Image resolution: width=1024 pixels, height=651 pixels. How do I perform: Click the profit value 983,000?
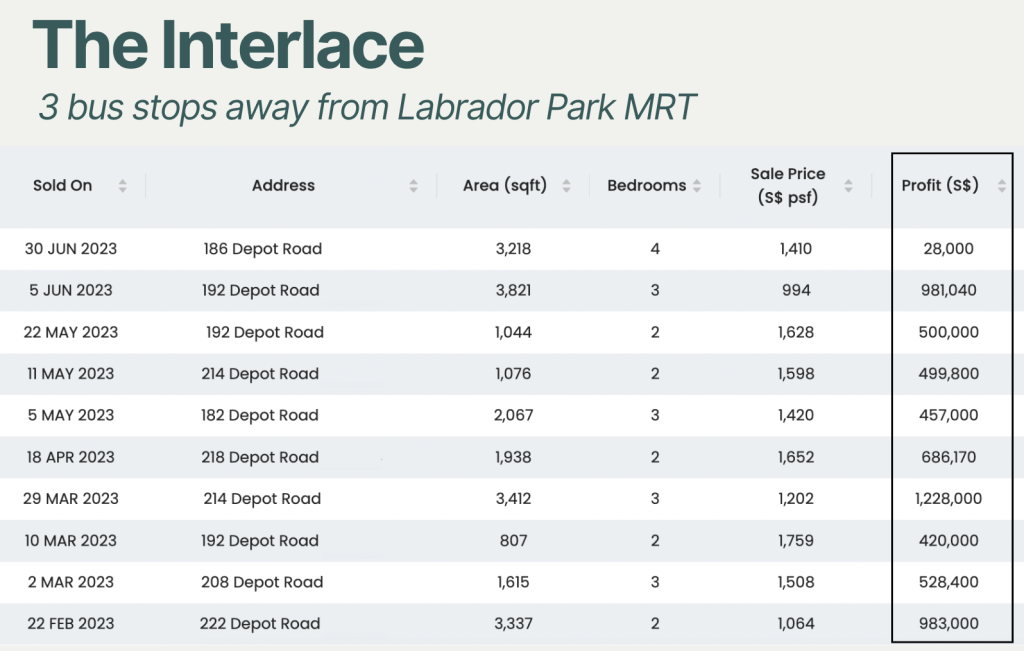(x=948, y=624)
